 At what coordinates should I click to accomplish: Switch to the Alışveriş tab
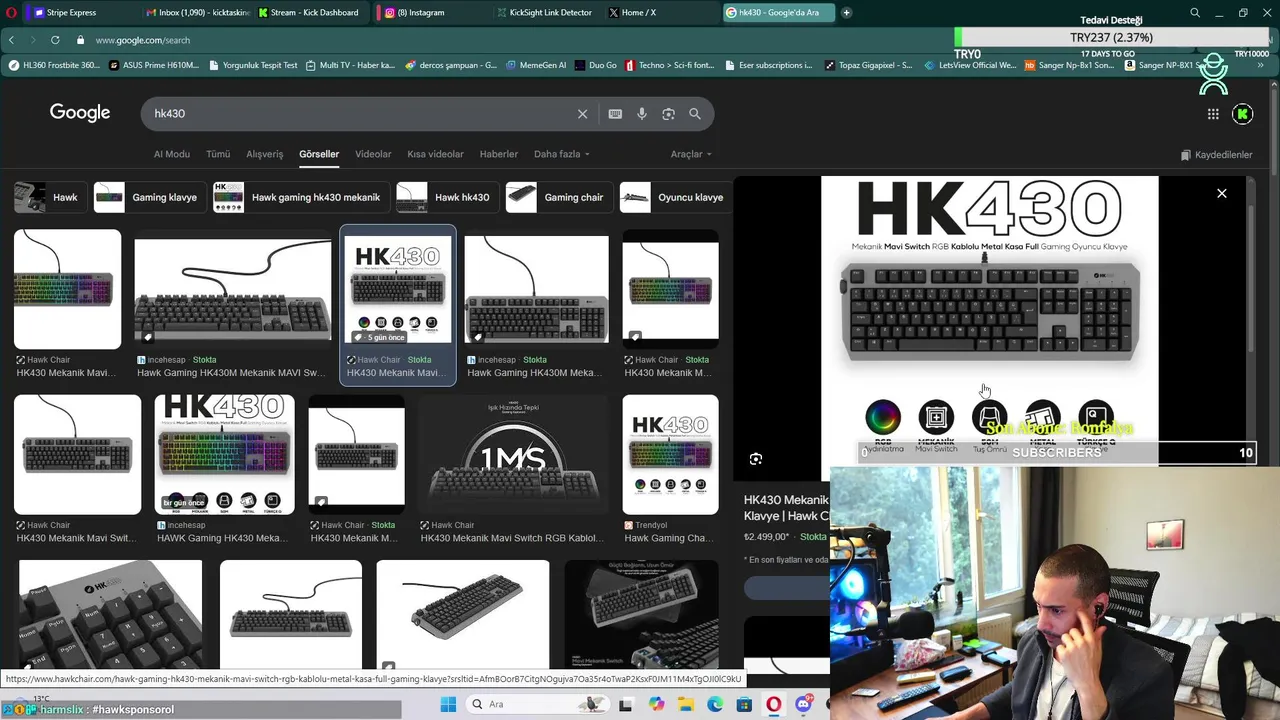(265, 154)
